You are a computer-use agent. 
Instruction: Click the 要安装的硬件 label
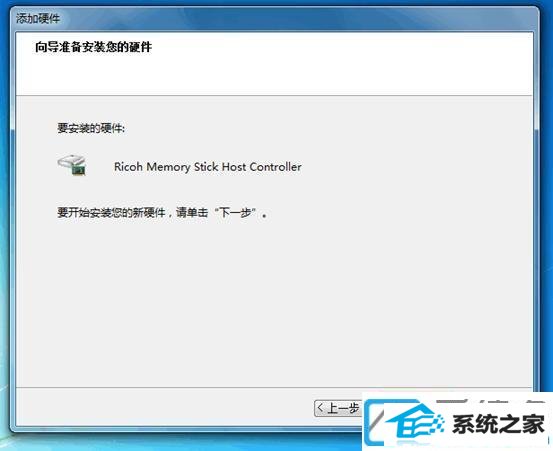click(x=91, y=128)
